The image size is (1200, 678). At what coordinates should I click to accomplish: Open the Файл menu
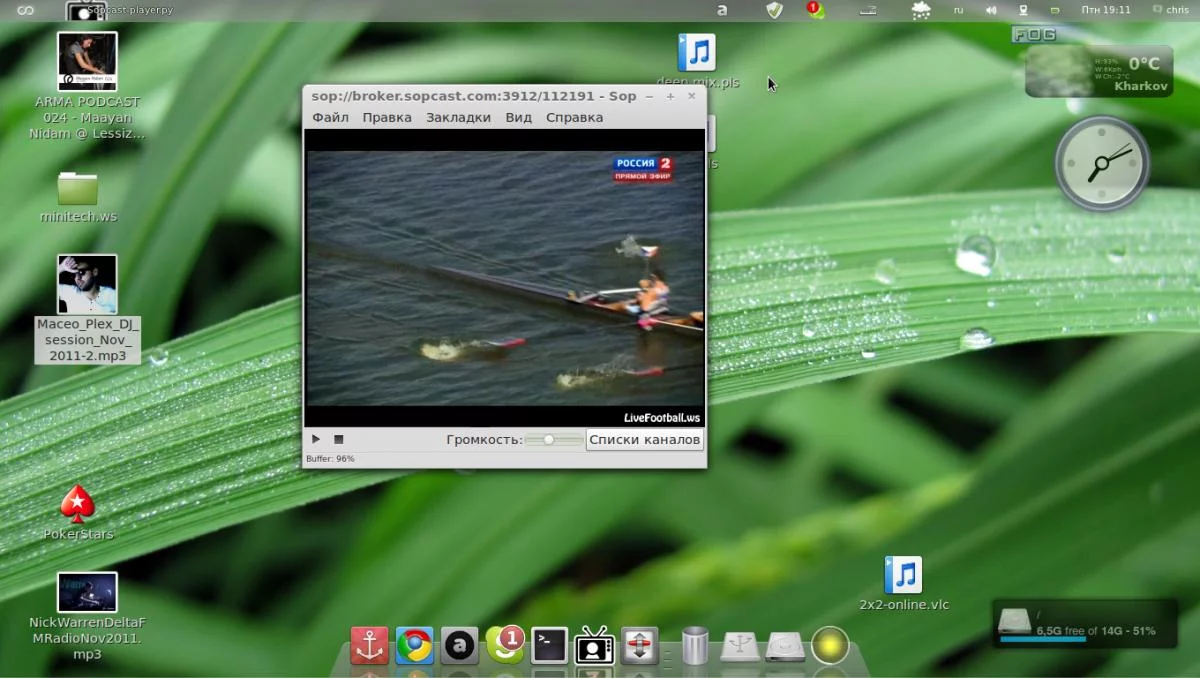[330, 117]
